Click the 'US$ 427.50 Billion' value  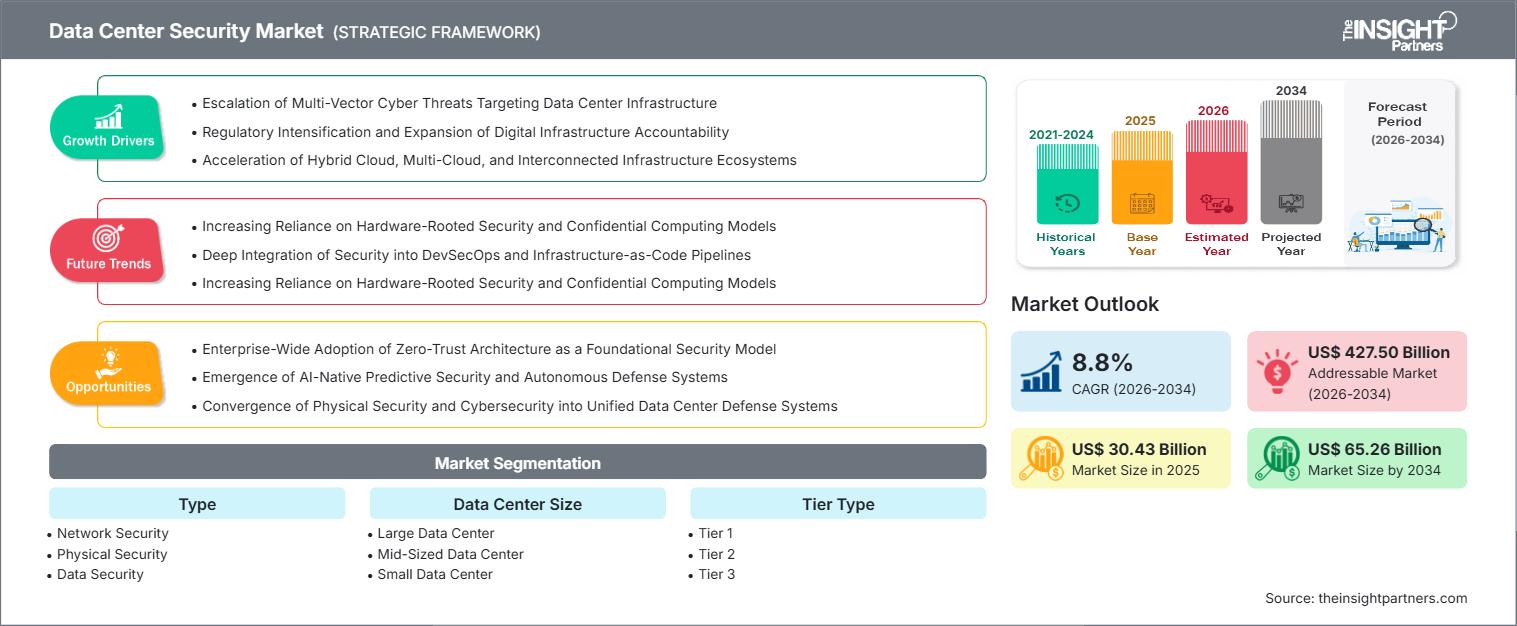(1379, 352)
